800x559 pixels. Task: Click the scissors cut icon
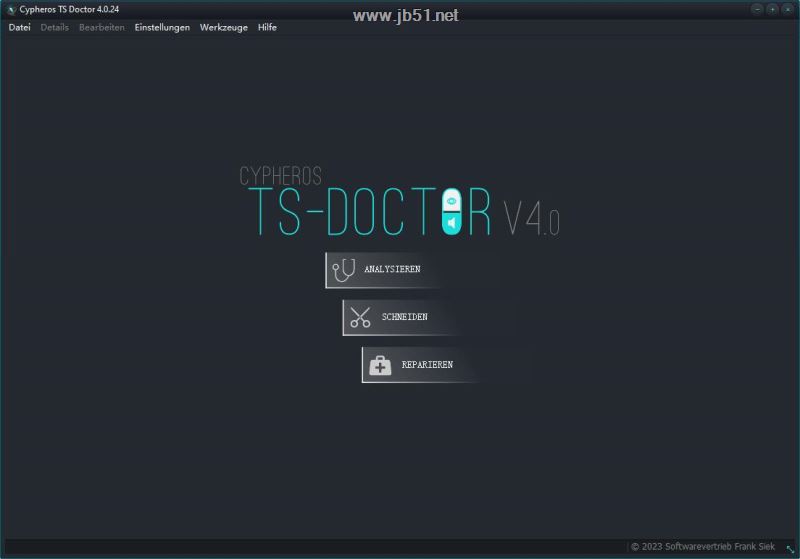pos(360,317)
